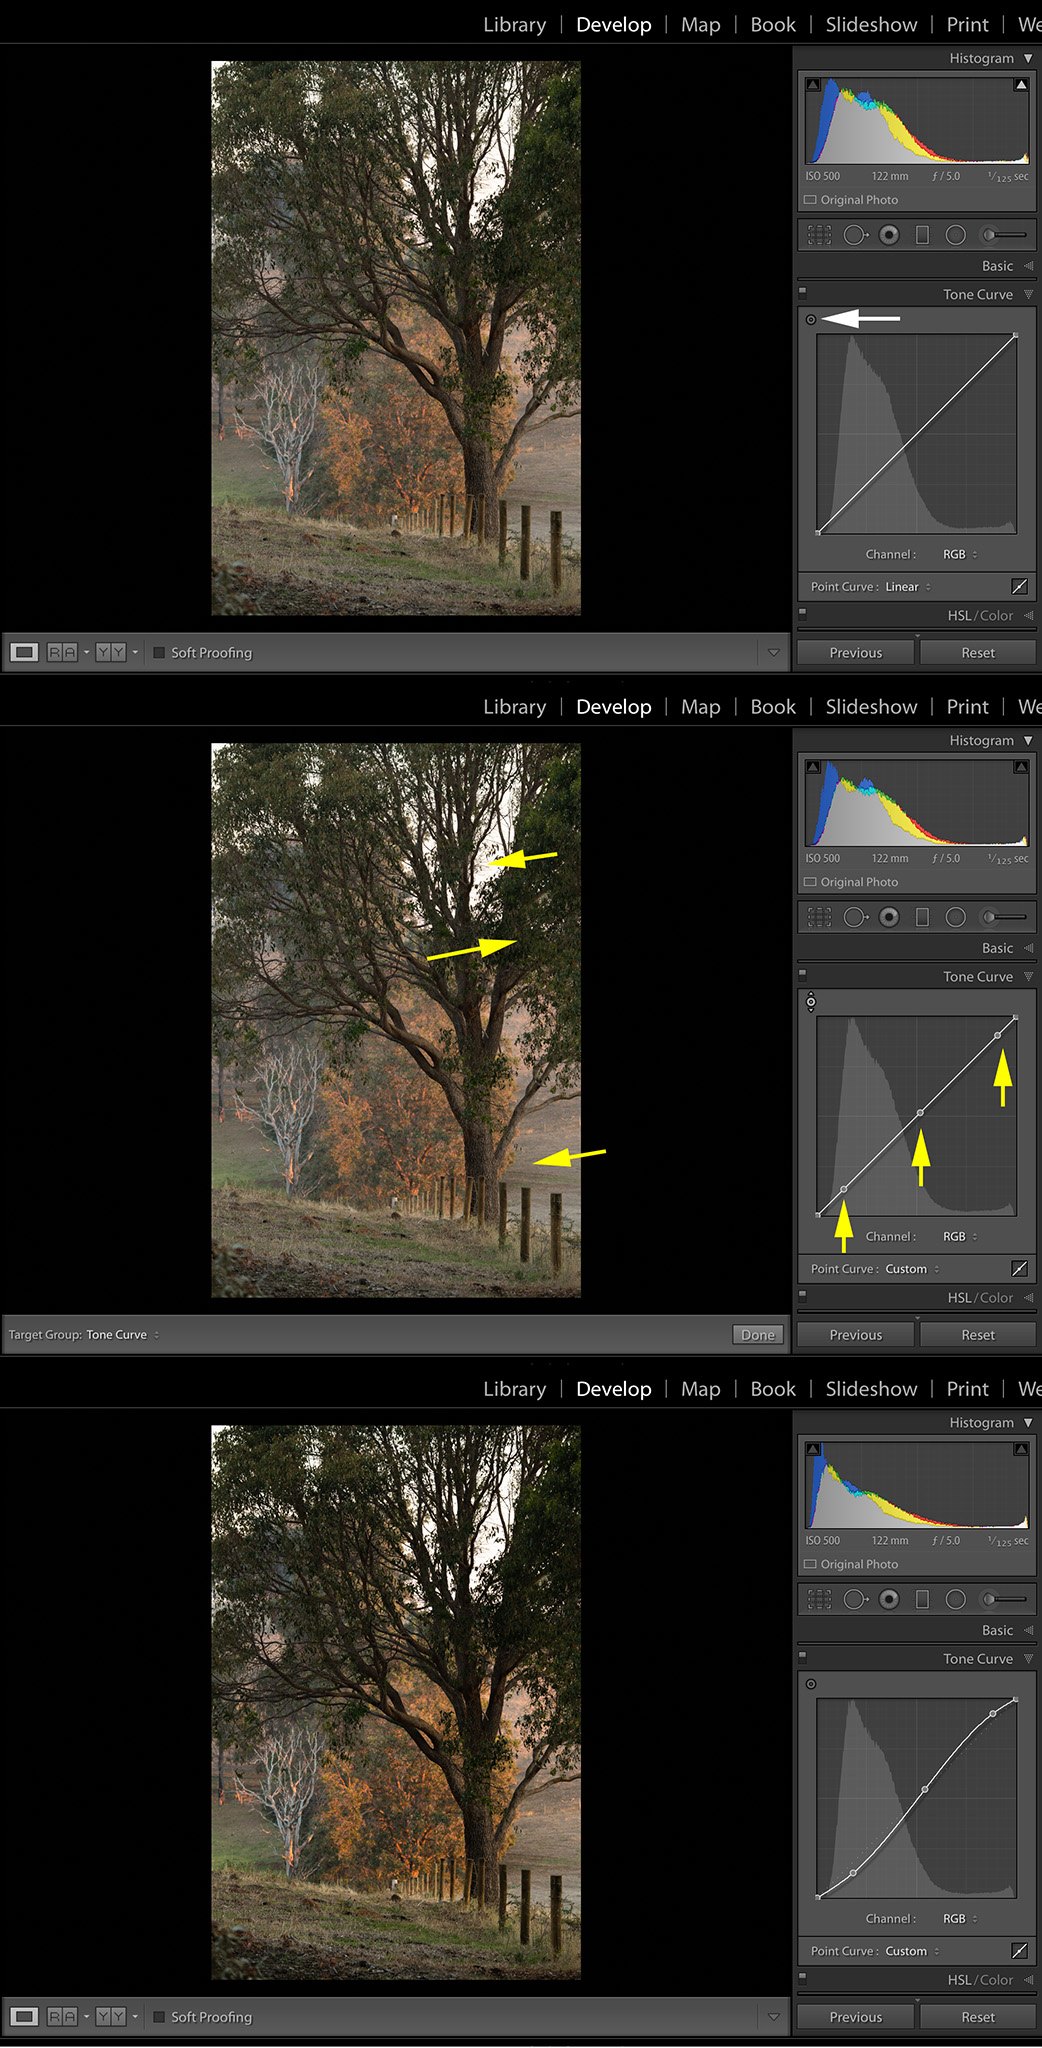
Task: Open the Slideshow module in middle screenshot
Action: (x=871, y=707)
